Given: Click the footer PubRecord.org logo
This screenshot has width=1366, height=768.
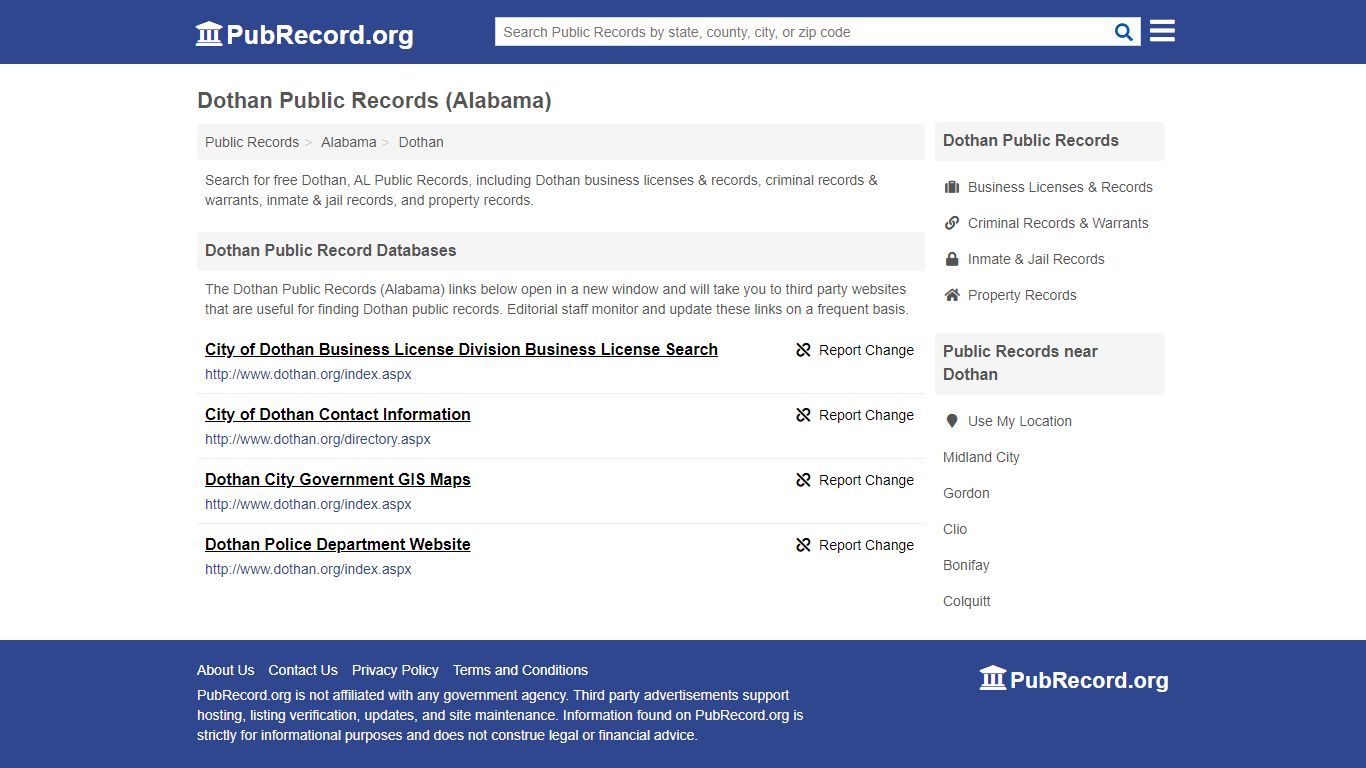Looking at the screenshot, I should coord(1074,680).
